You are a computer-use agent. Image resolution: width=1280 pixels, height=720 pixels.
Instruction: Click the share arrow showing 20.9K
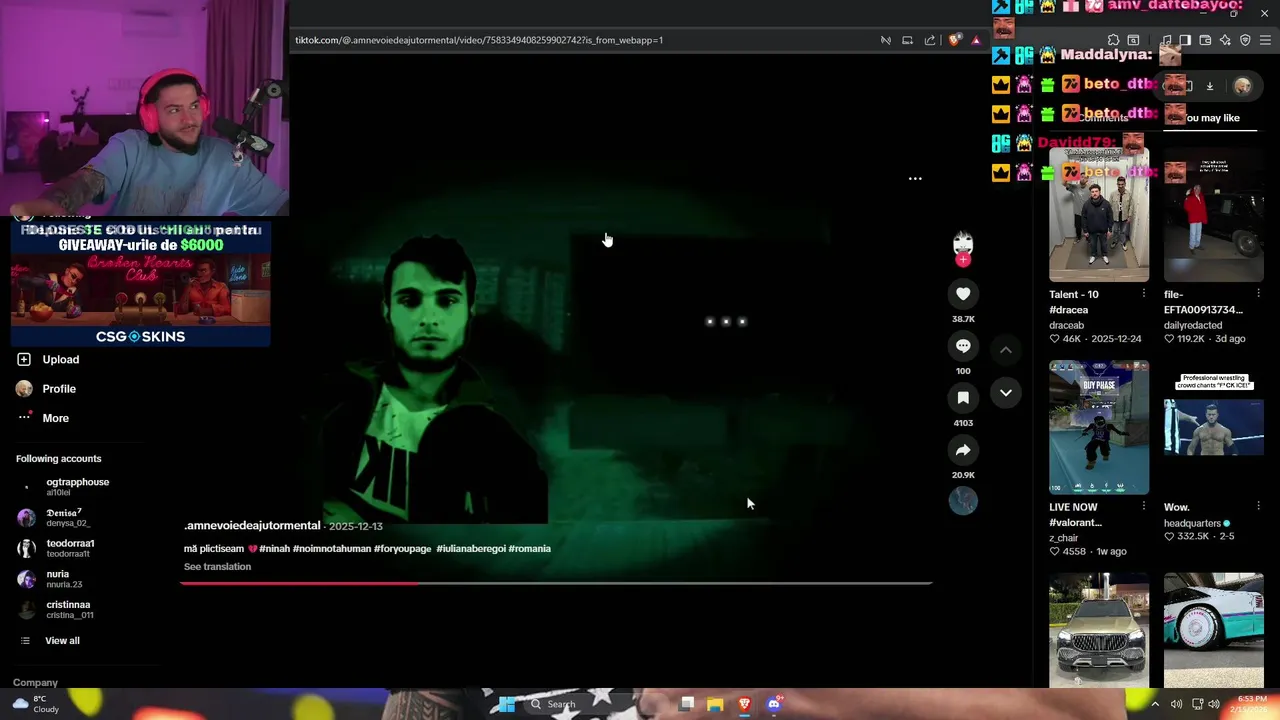(963, 450)
